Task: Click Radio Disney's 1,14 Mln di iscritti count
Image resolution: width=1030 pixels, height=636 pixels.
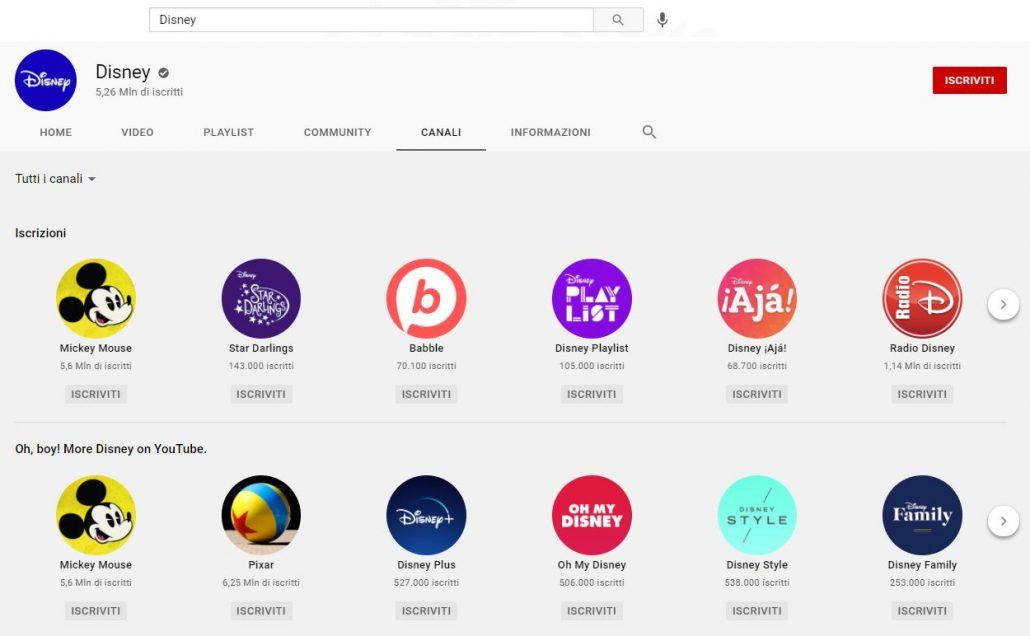Action: [922, 366]
